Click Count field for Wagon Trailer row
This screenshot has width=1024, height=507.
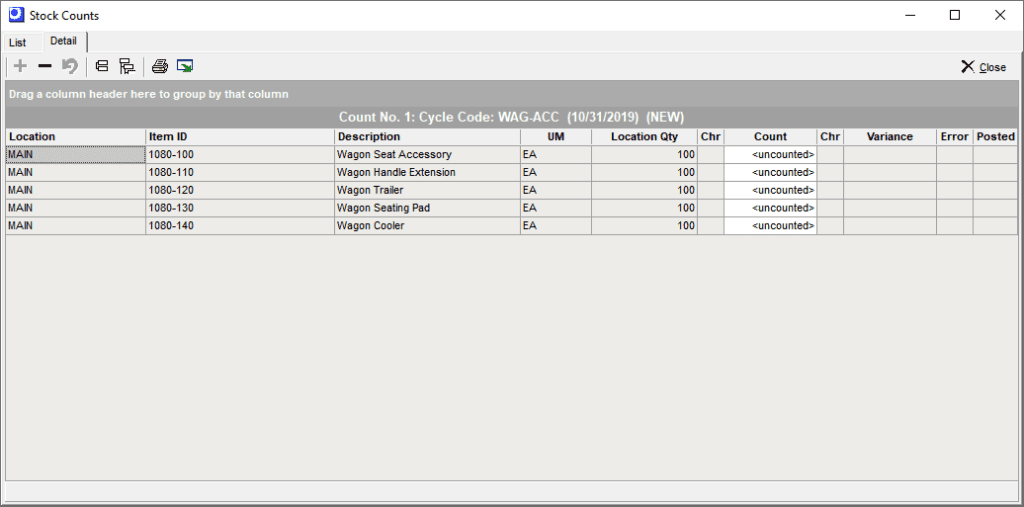coord(771,190)
